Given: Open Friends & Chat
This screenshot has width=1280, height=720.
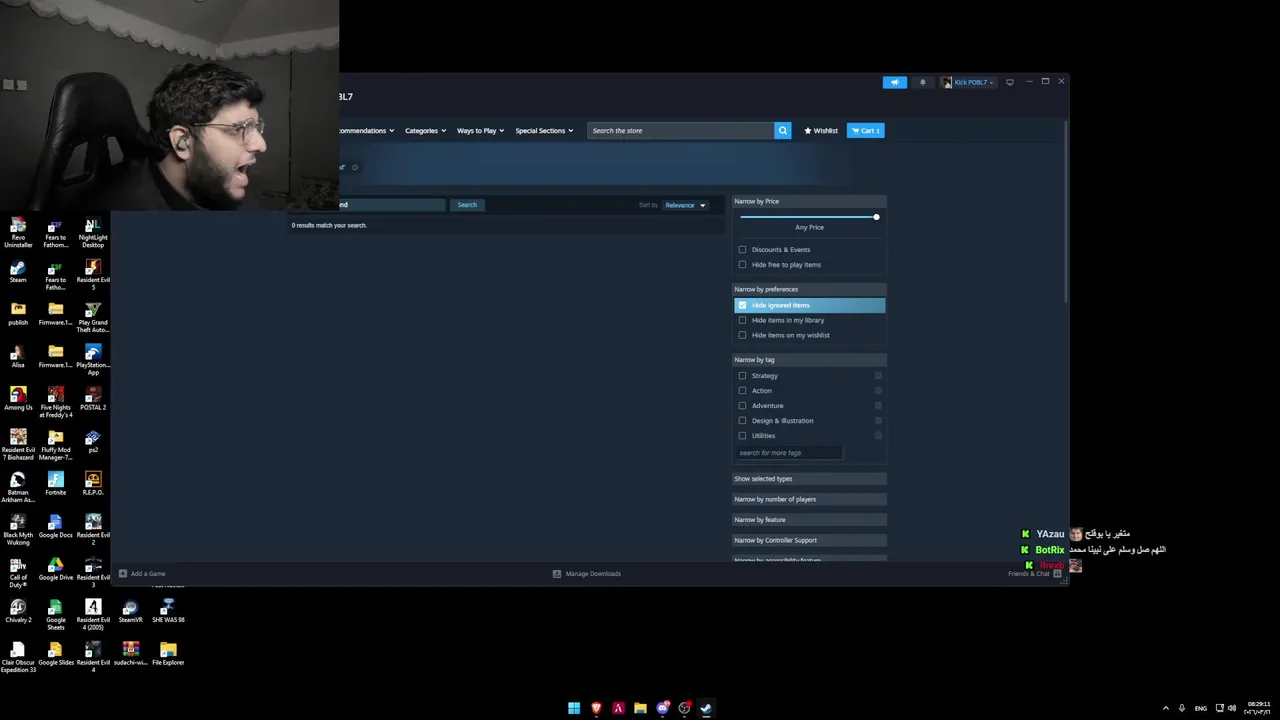Looking at the screenshot, I should click(x=1034, y=574).
